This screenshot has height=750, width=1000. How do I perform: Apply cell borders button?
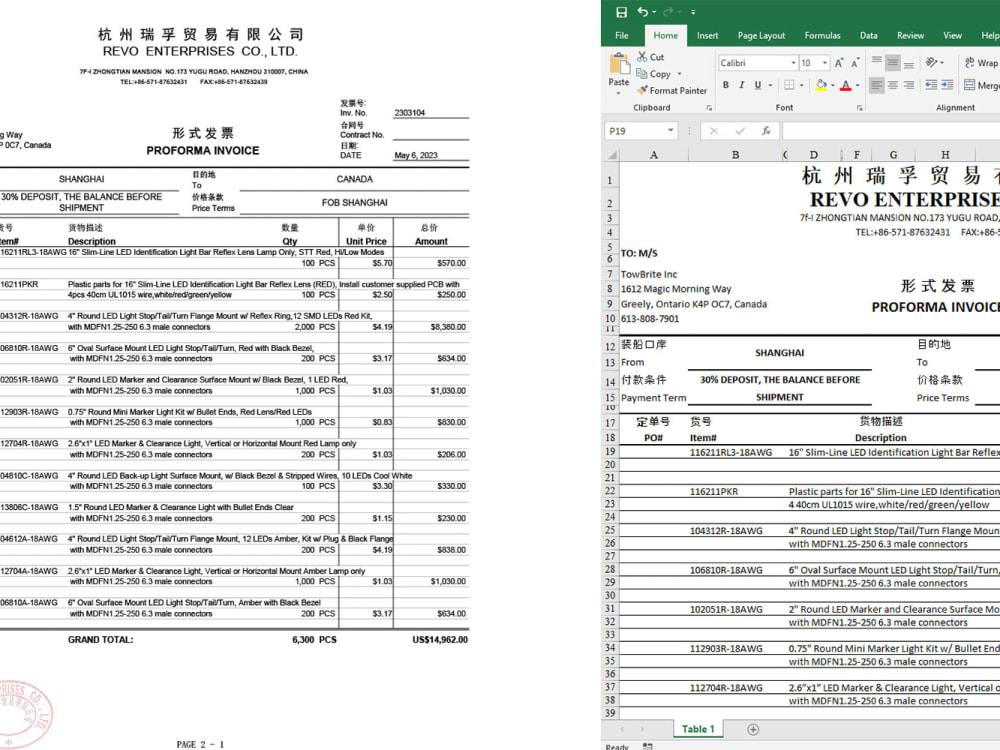pyautogui.click(x=789, y=85)
